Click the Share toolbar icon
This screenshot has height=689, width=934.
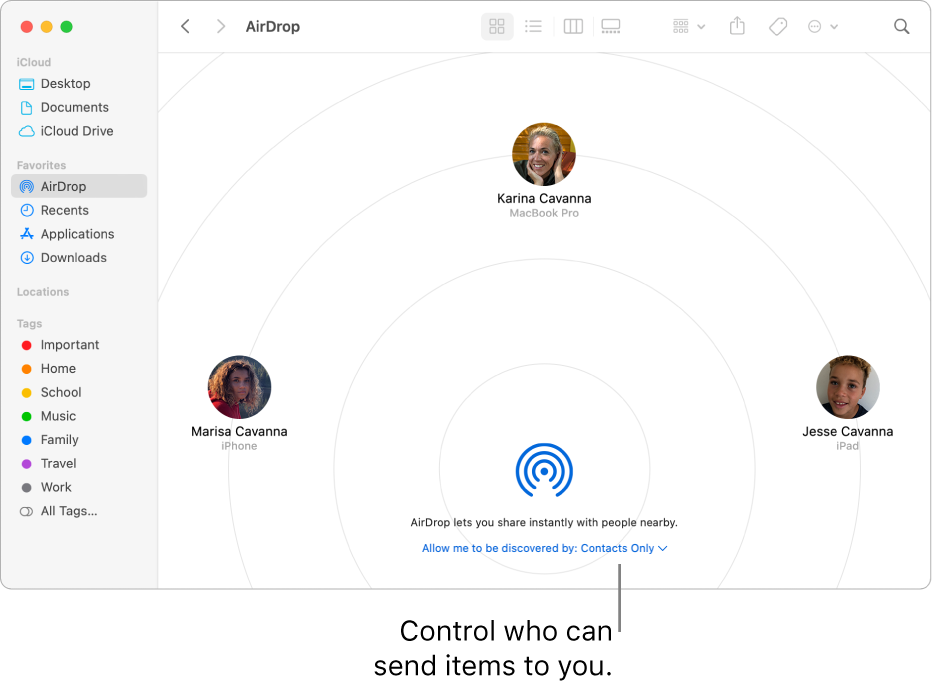click(x=737, y=26)
